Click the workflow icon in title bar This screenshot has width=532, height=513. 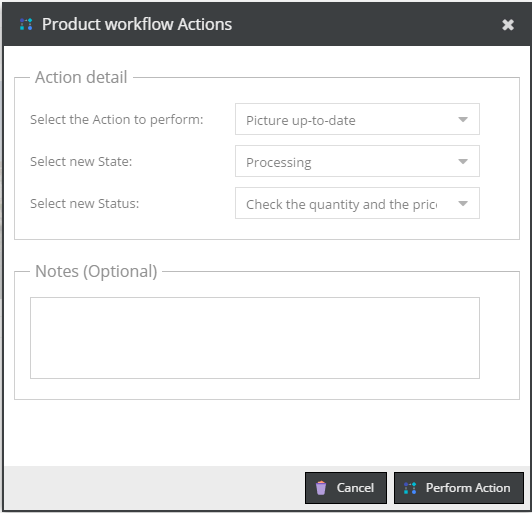click(x=26, y=24)
